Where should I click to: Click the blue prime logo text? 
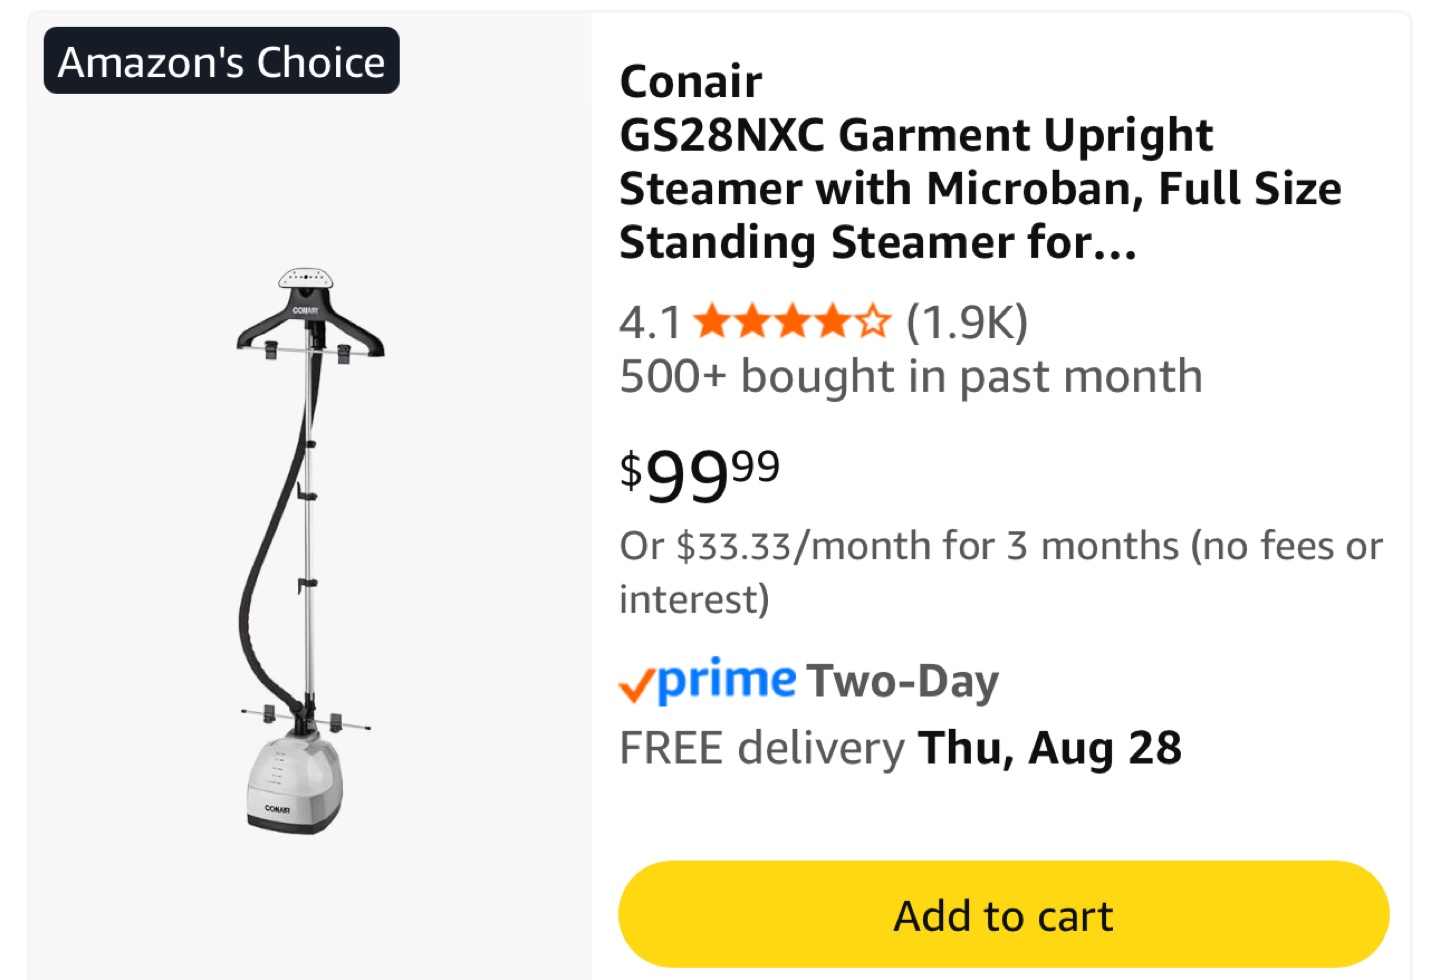(x=727, y=680)
